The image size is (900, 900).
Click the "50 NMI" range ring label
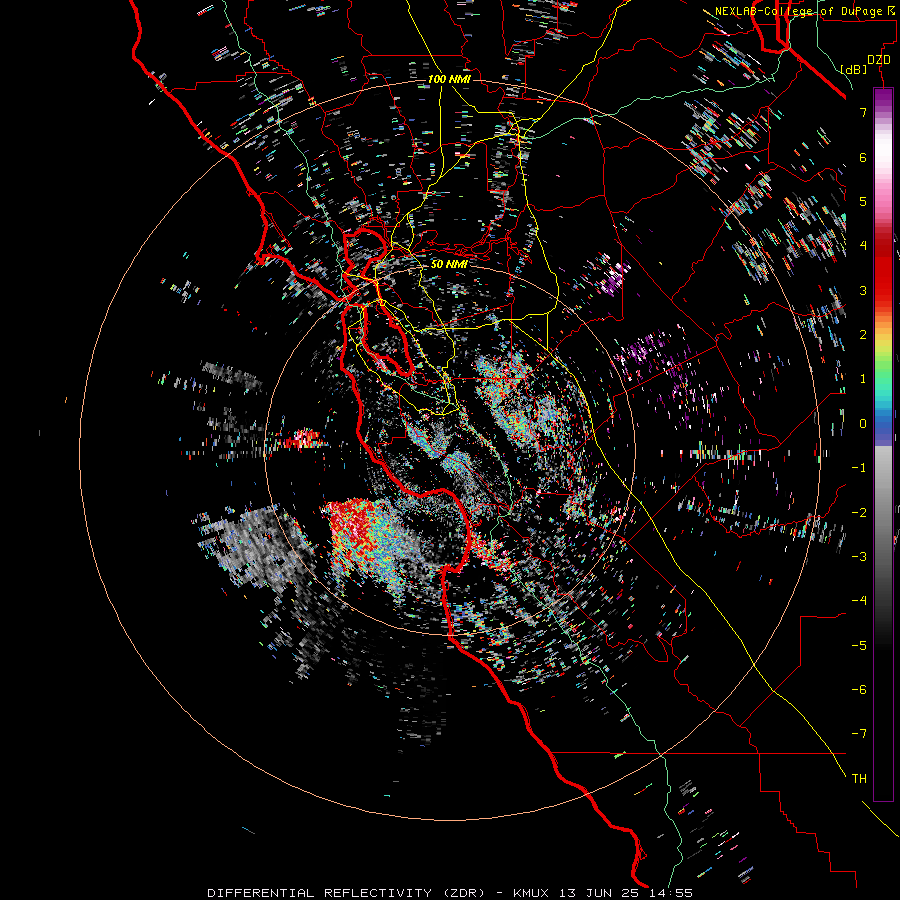pos(449,264)
